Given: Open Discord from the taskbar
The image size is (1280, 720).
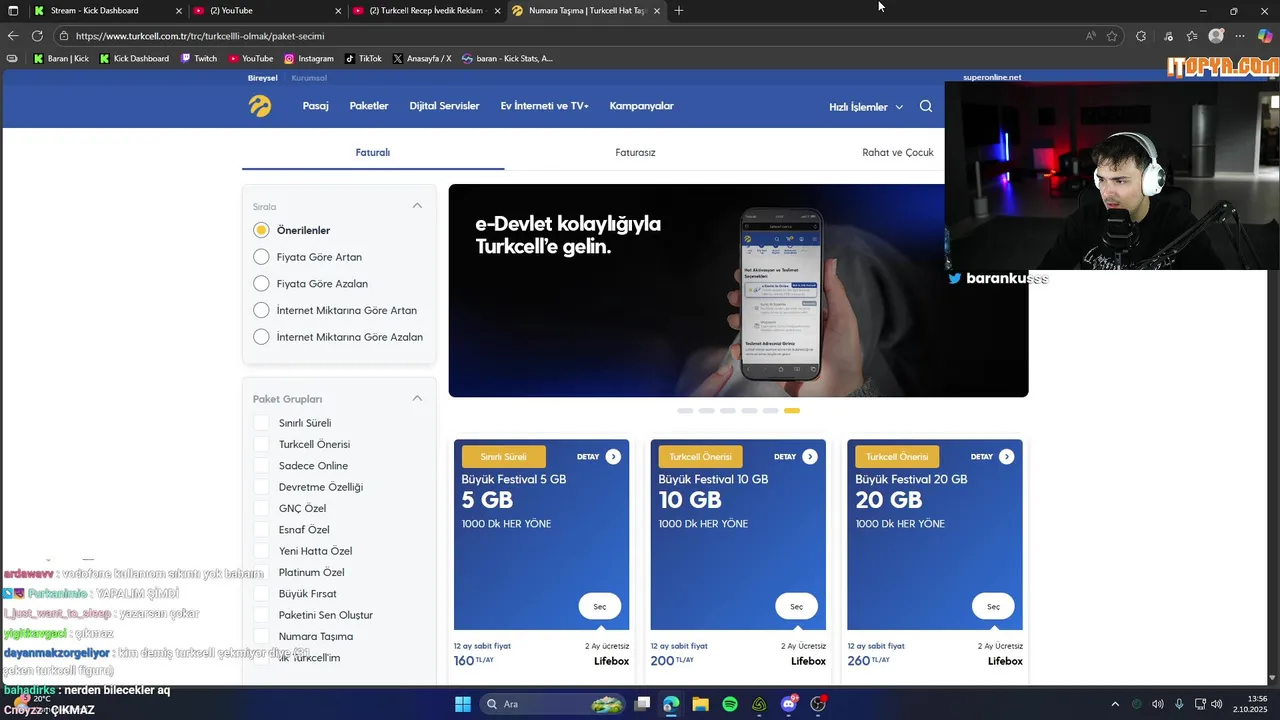Looking at the screenshot, I should coord(789,704).
